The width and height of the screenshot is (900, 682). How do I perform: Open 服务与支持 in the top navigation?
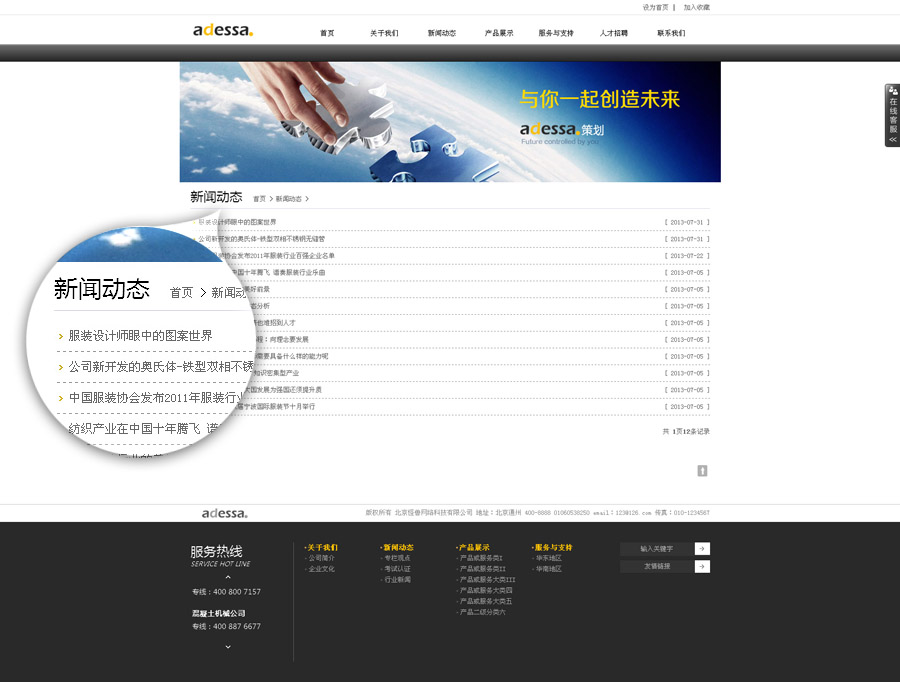point(556,33)
